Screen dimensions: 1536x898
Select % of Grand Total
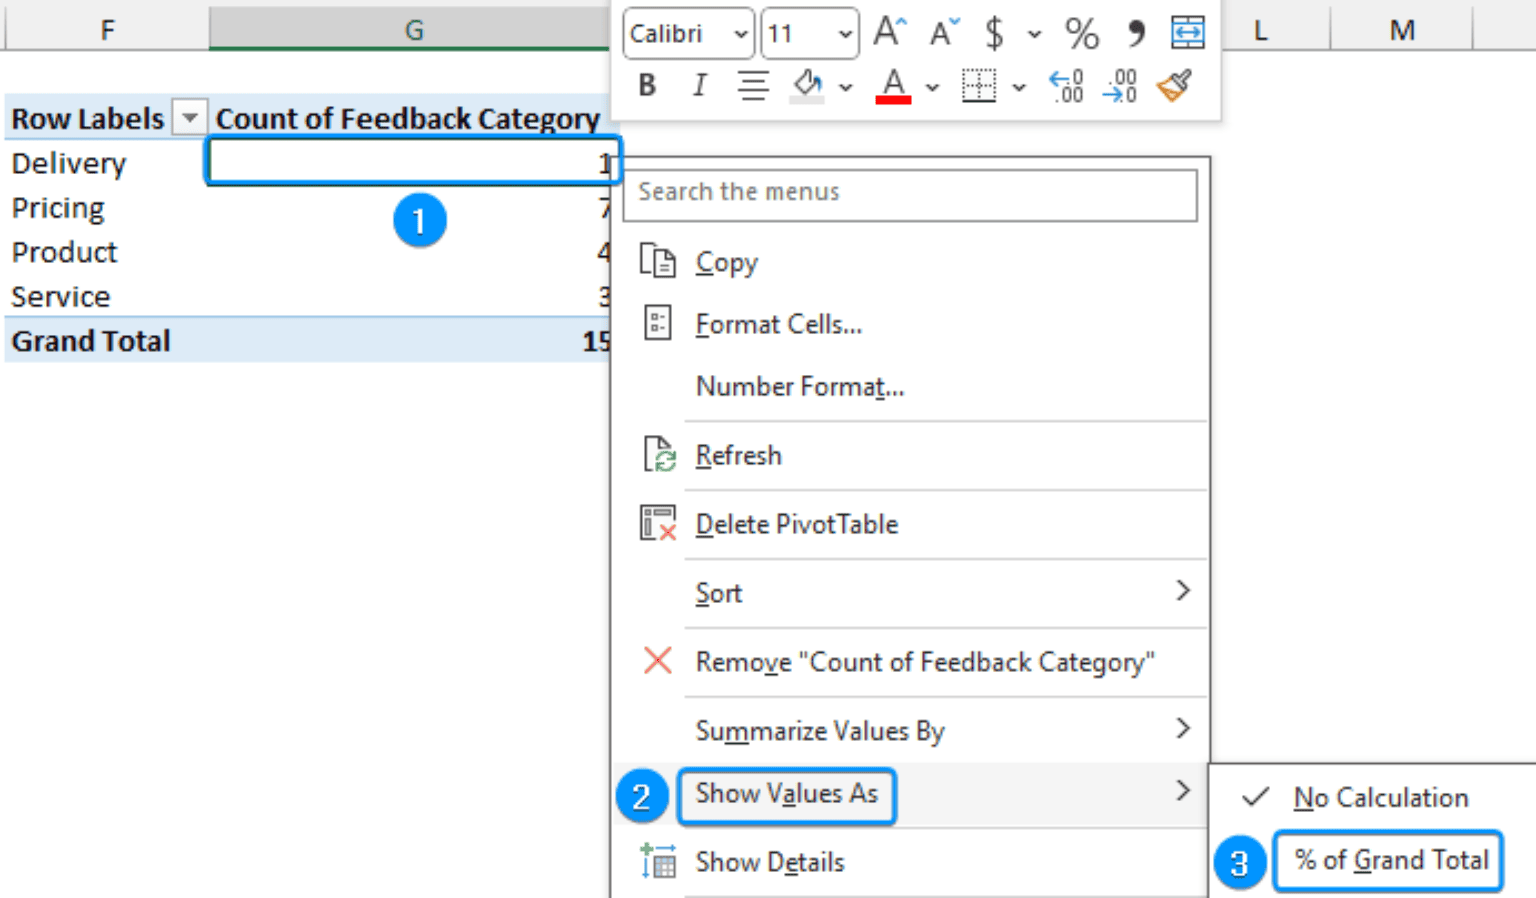[1390, 861]
